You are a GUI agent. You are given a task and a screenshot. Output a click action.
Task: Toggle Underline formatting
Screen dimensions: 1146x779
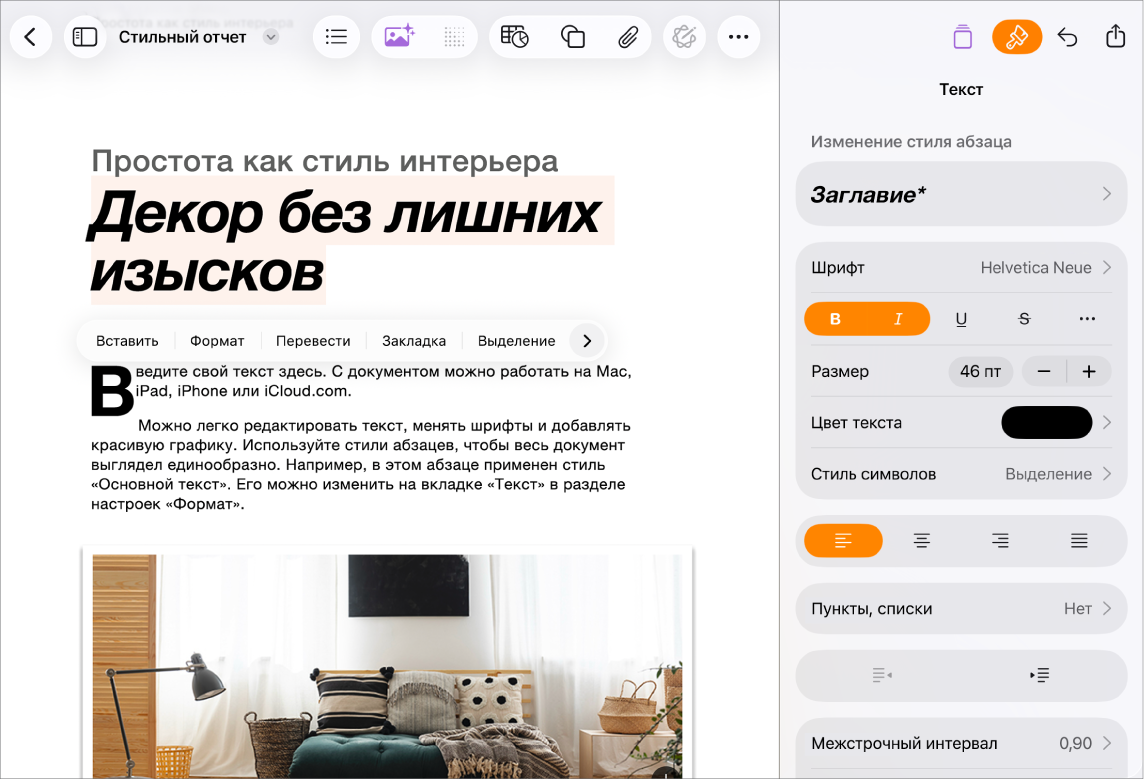coord(961,319)
